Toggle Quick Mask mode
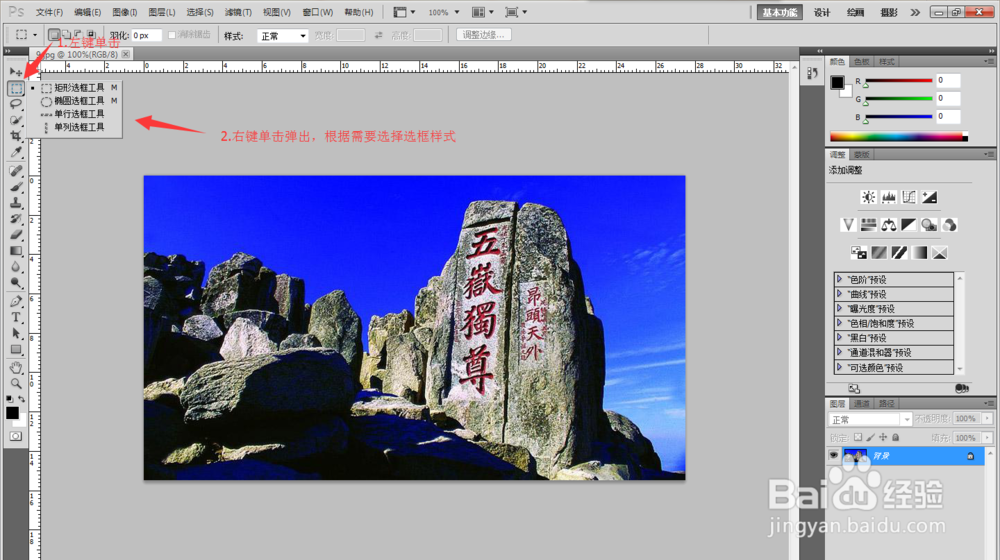 coord(16,436)
